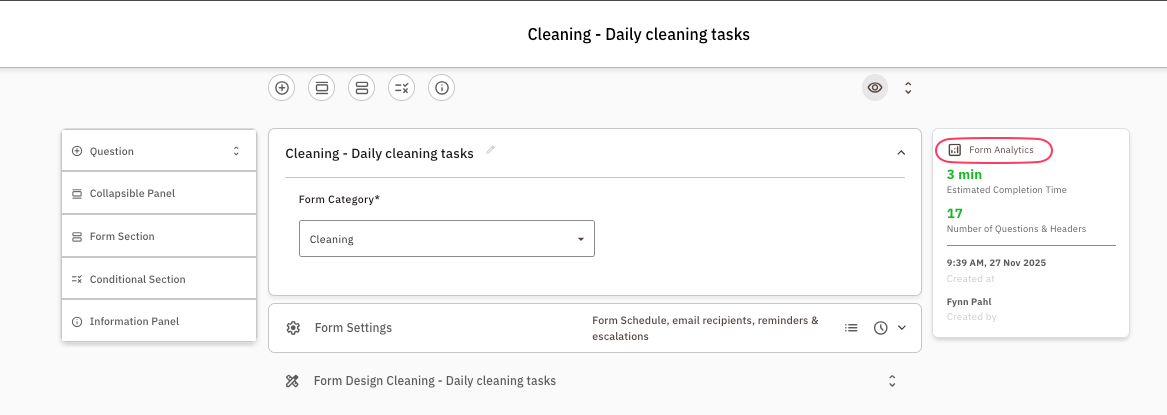Expand the Form Design section arrows
The width and height of the screenshot is (1167, 415).
point(892,381)
